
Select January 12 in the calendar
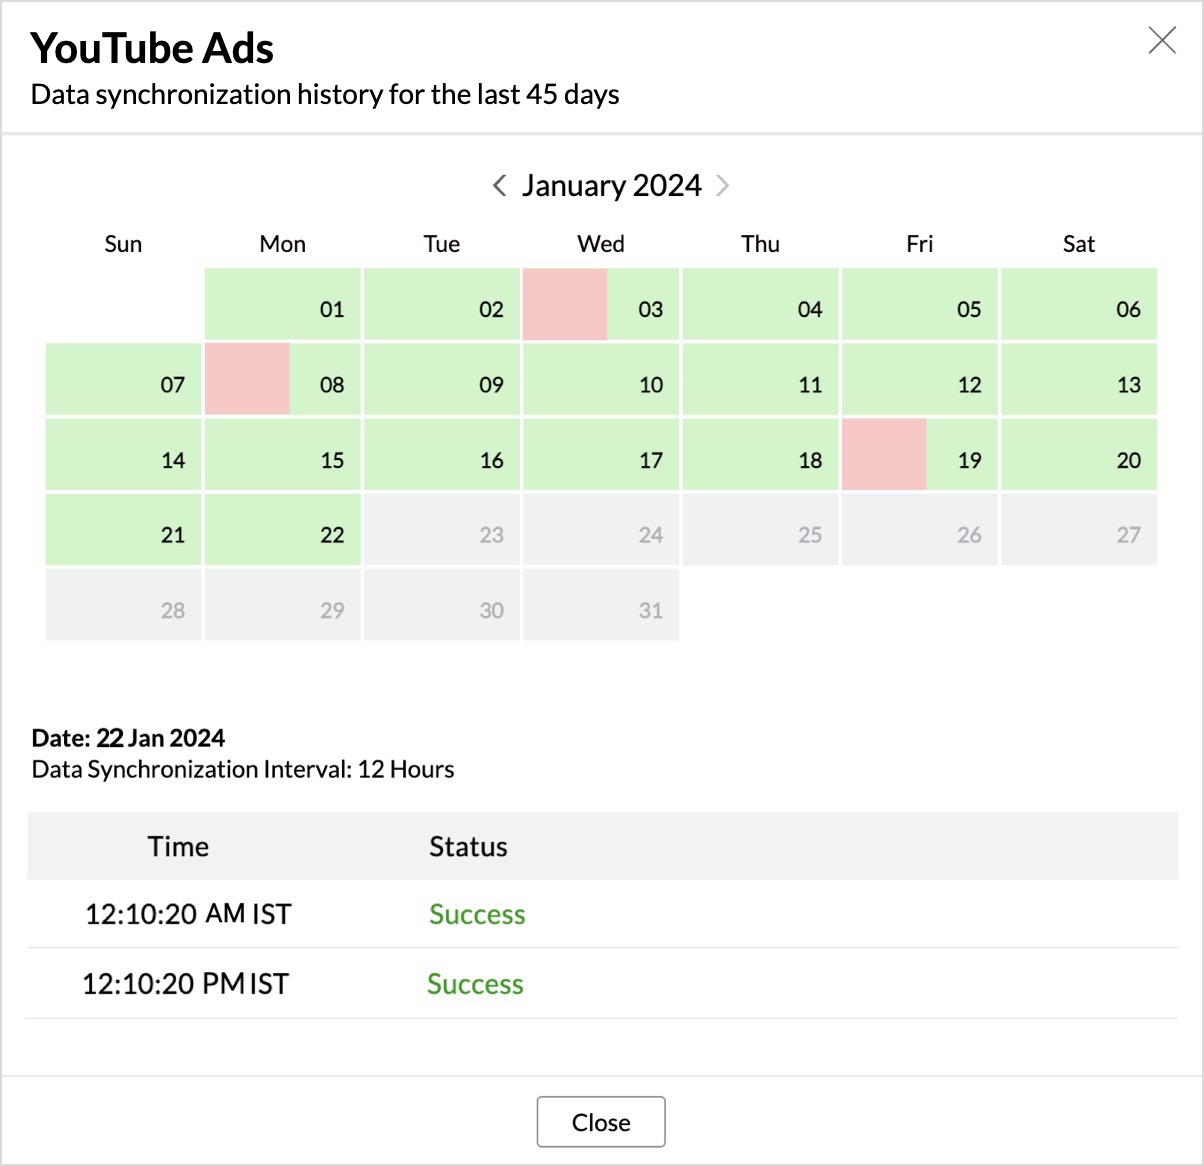[x=920, y=379]
